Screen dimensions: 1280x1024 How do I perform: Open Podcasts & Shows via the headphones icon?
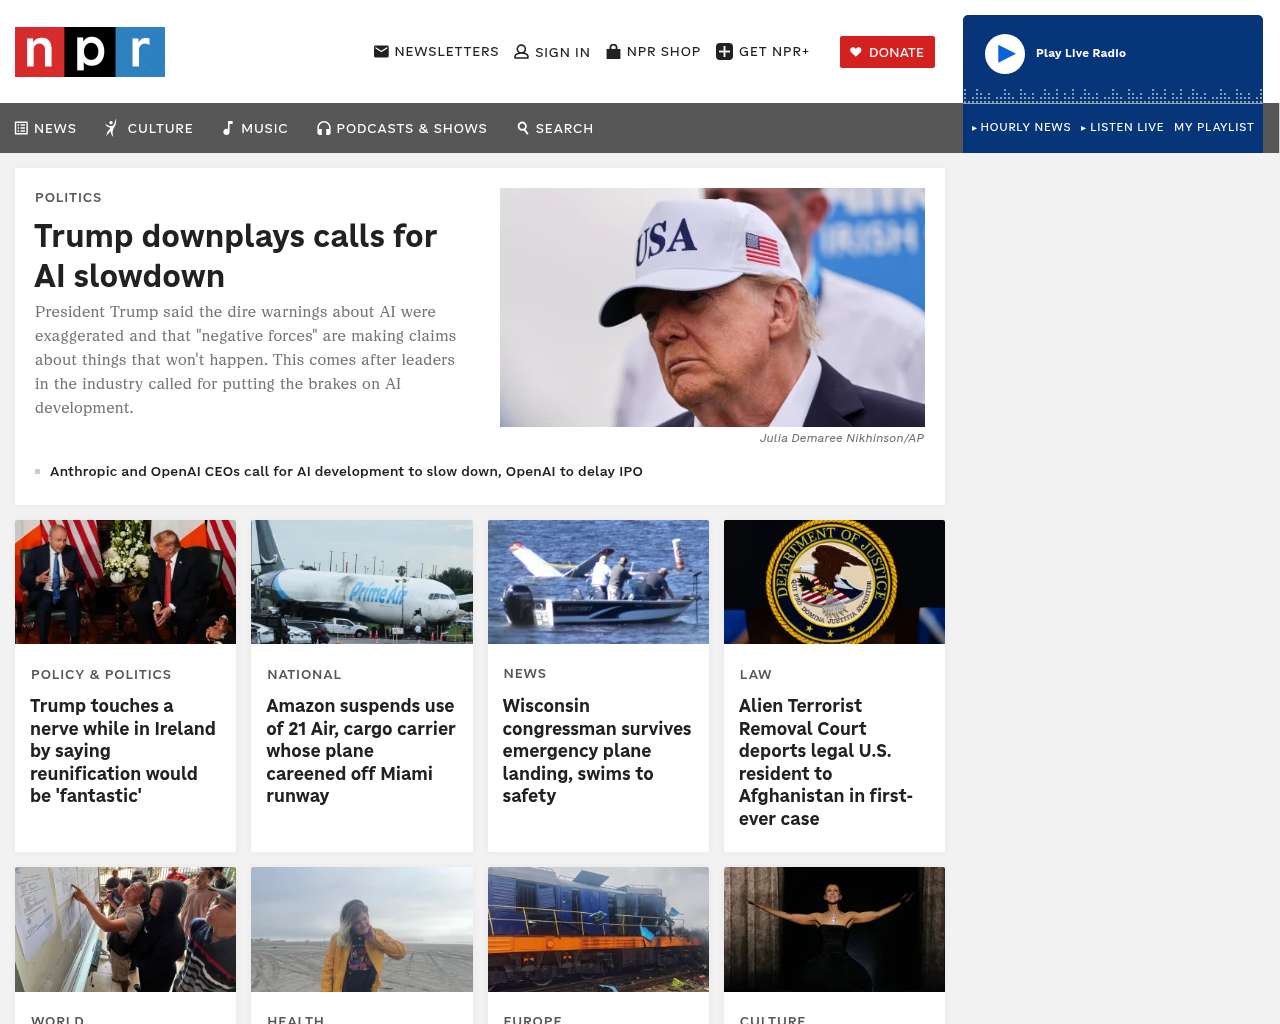[x=324, y=128]
